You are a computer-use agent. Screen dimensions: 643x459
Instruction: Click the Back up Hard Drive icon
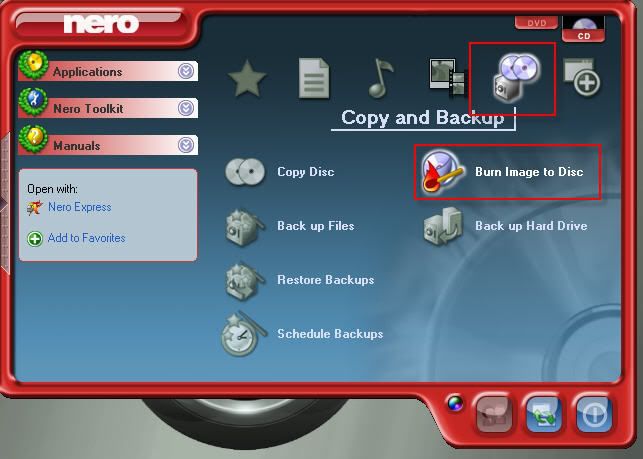(443, 226)
